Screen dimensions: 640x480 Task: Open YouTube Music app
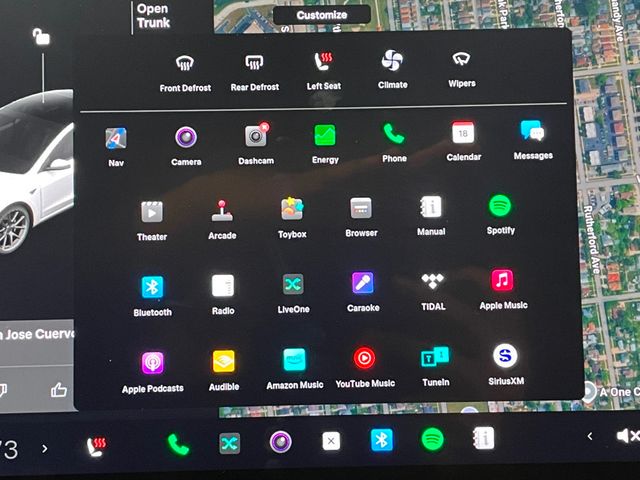click(x=364, y=358)
